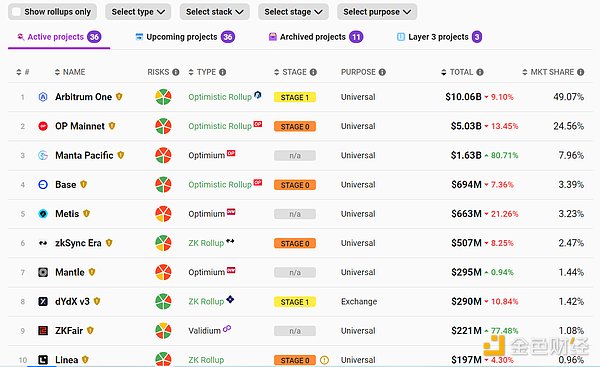Image resolution: width=600 pixels, height=367 pixels.
Task: Open the Select stack dropdown
Action: 215,12
